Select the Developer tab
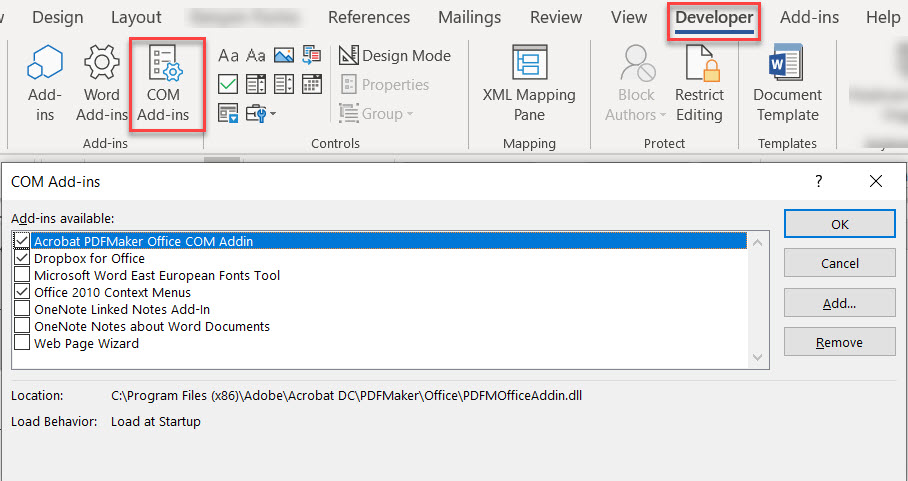This screenshot has width=908, height=481. coord(714,18)
